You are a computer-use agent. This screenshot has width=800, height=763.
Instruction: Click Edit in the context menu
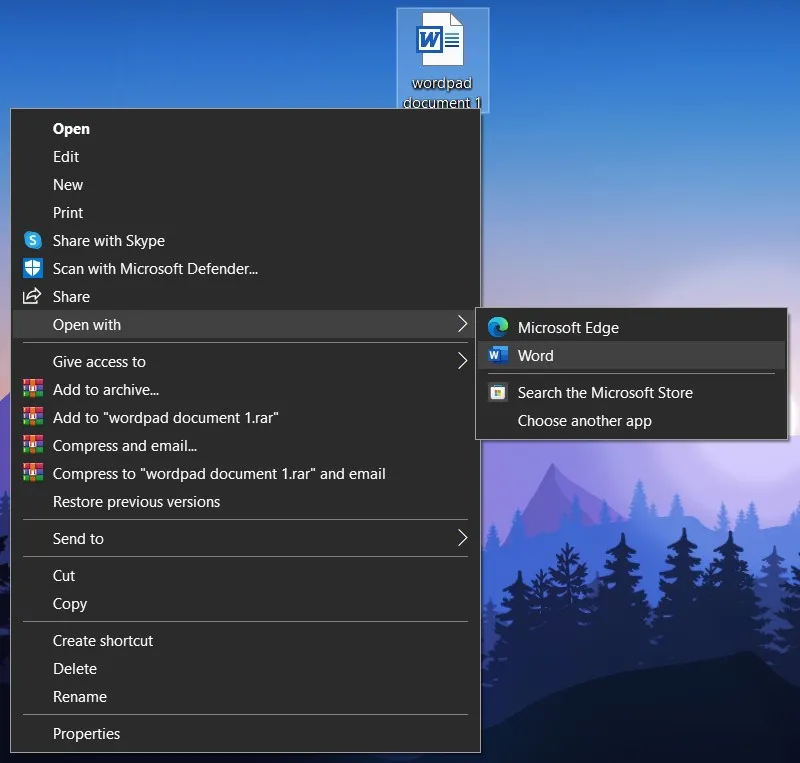(66, 157)
